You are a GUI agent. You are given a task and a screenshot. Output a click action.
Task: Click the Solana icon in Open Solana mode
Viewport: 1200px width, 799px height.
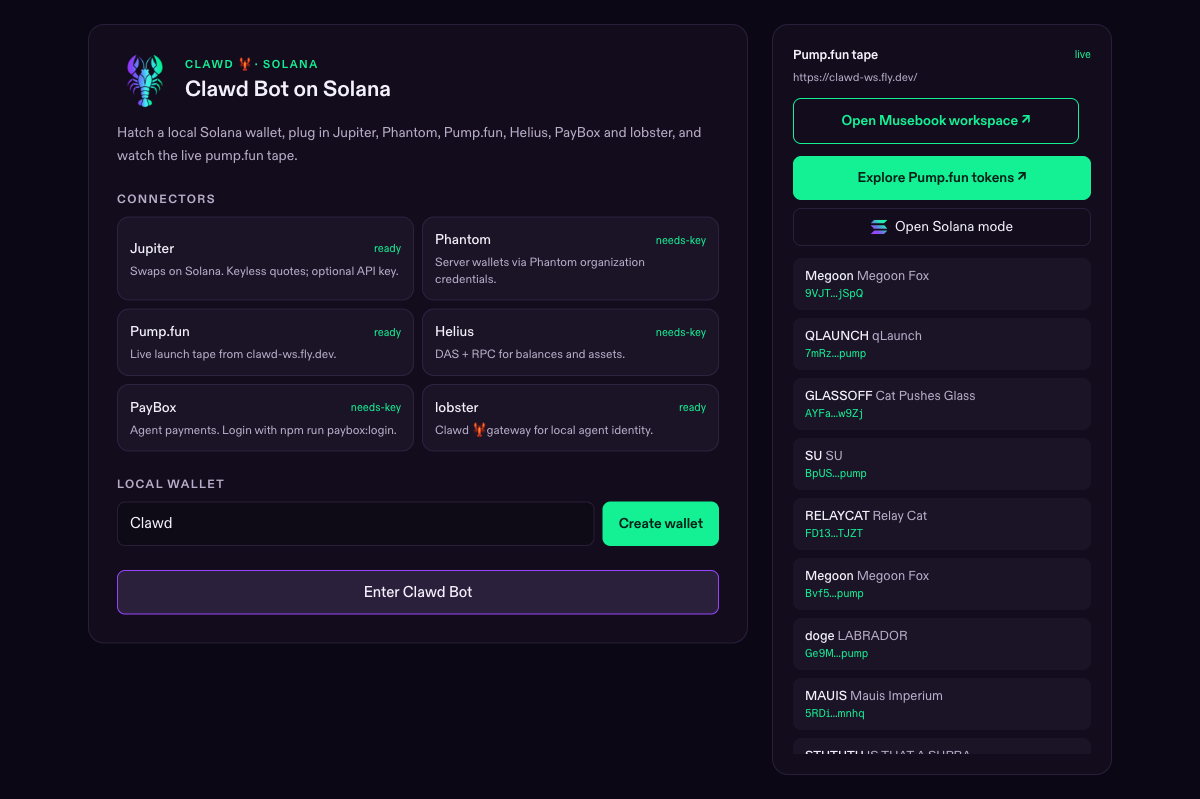[x=879, y=227]
